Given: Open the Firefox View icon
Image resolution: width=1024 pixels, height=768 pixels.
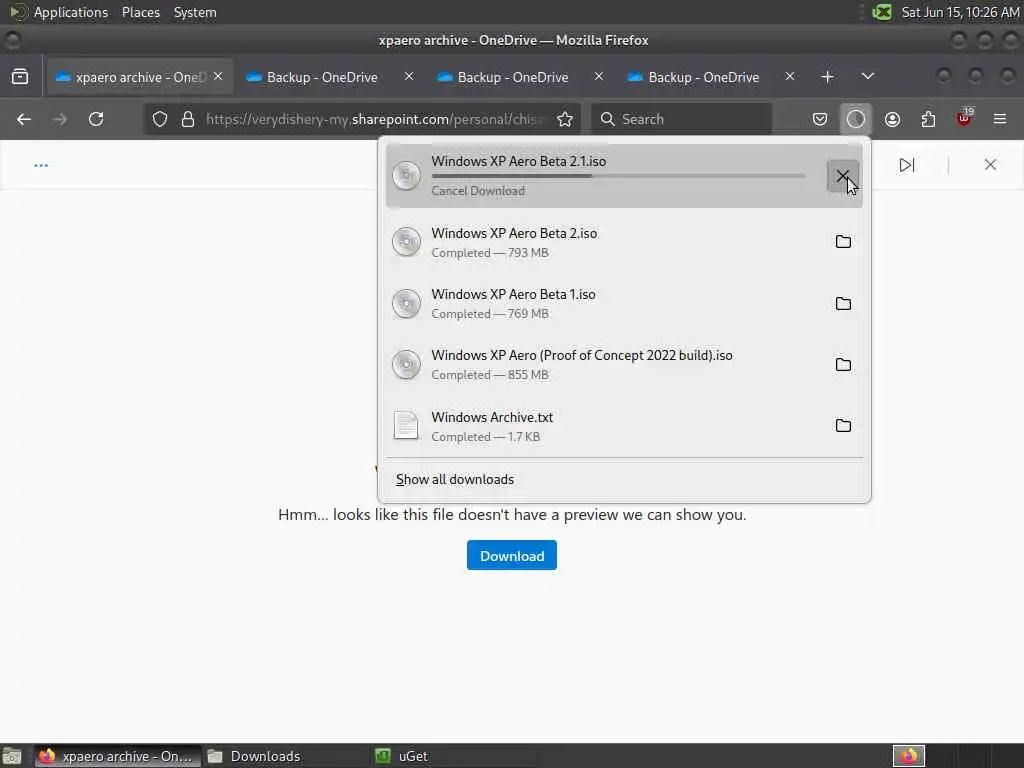Looking at the screenshot, I should (x=20, y=76).
